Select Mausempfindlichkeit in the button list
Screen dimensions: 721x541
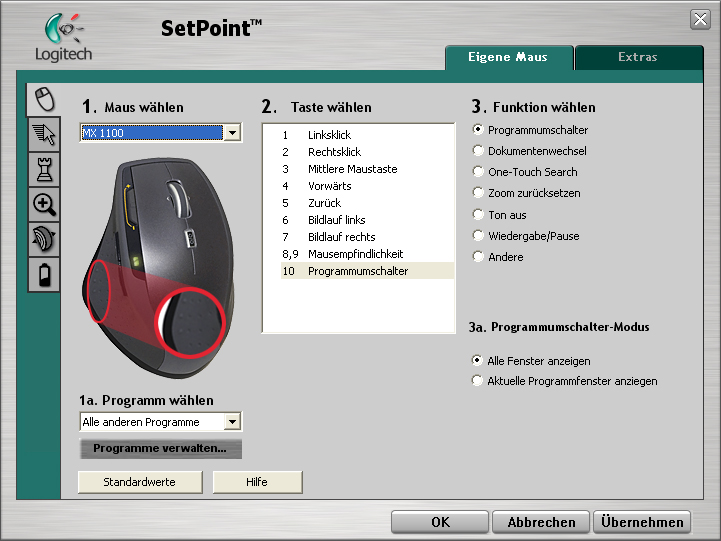click(x=357, y=254)
